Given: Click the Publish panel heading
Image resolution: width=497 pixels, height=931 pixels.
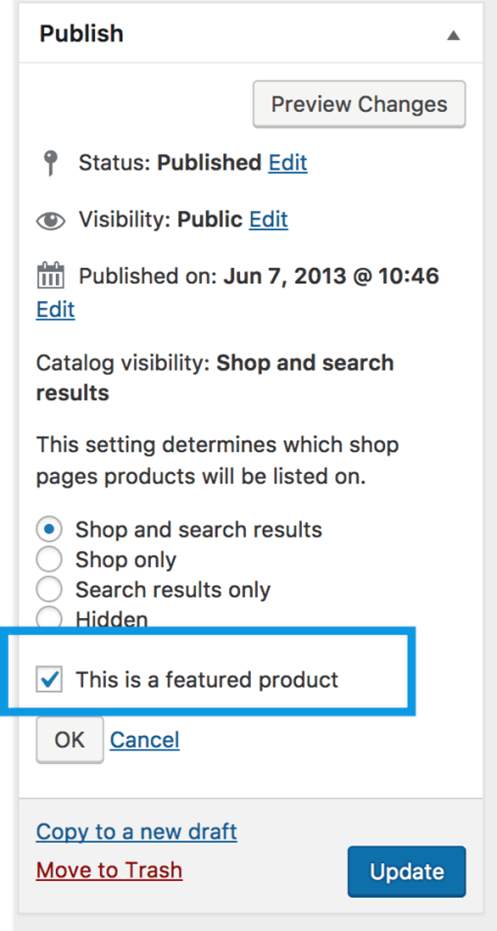Looking at the screenshot, I should [x=82, y=34].
